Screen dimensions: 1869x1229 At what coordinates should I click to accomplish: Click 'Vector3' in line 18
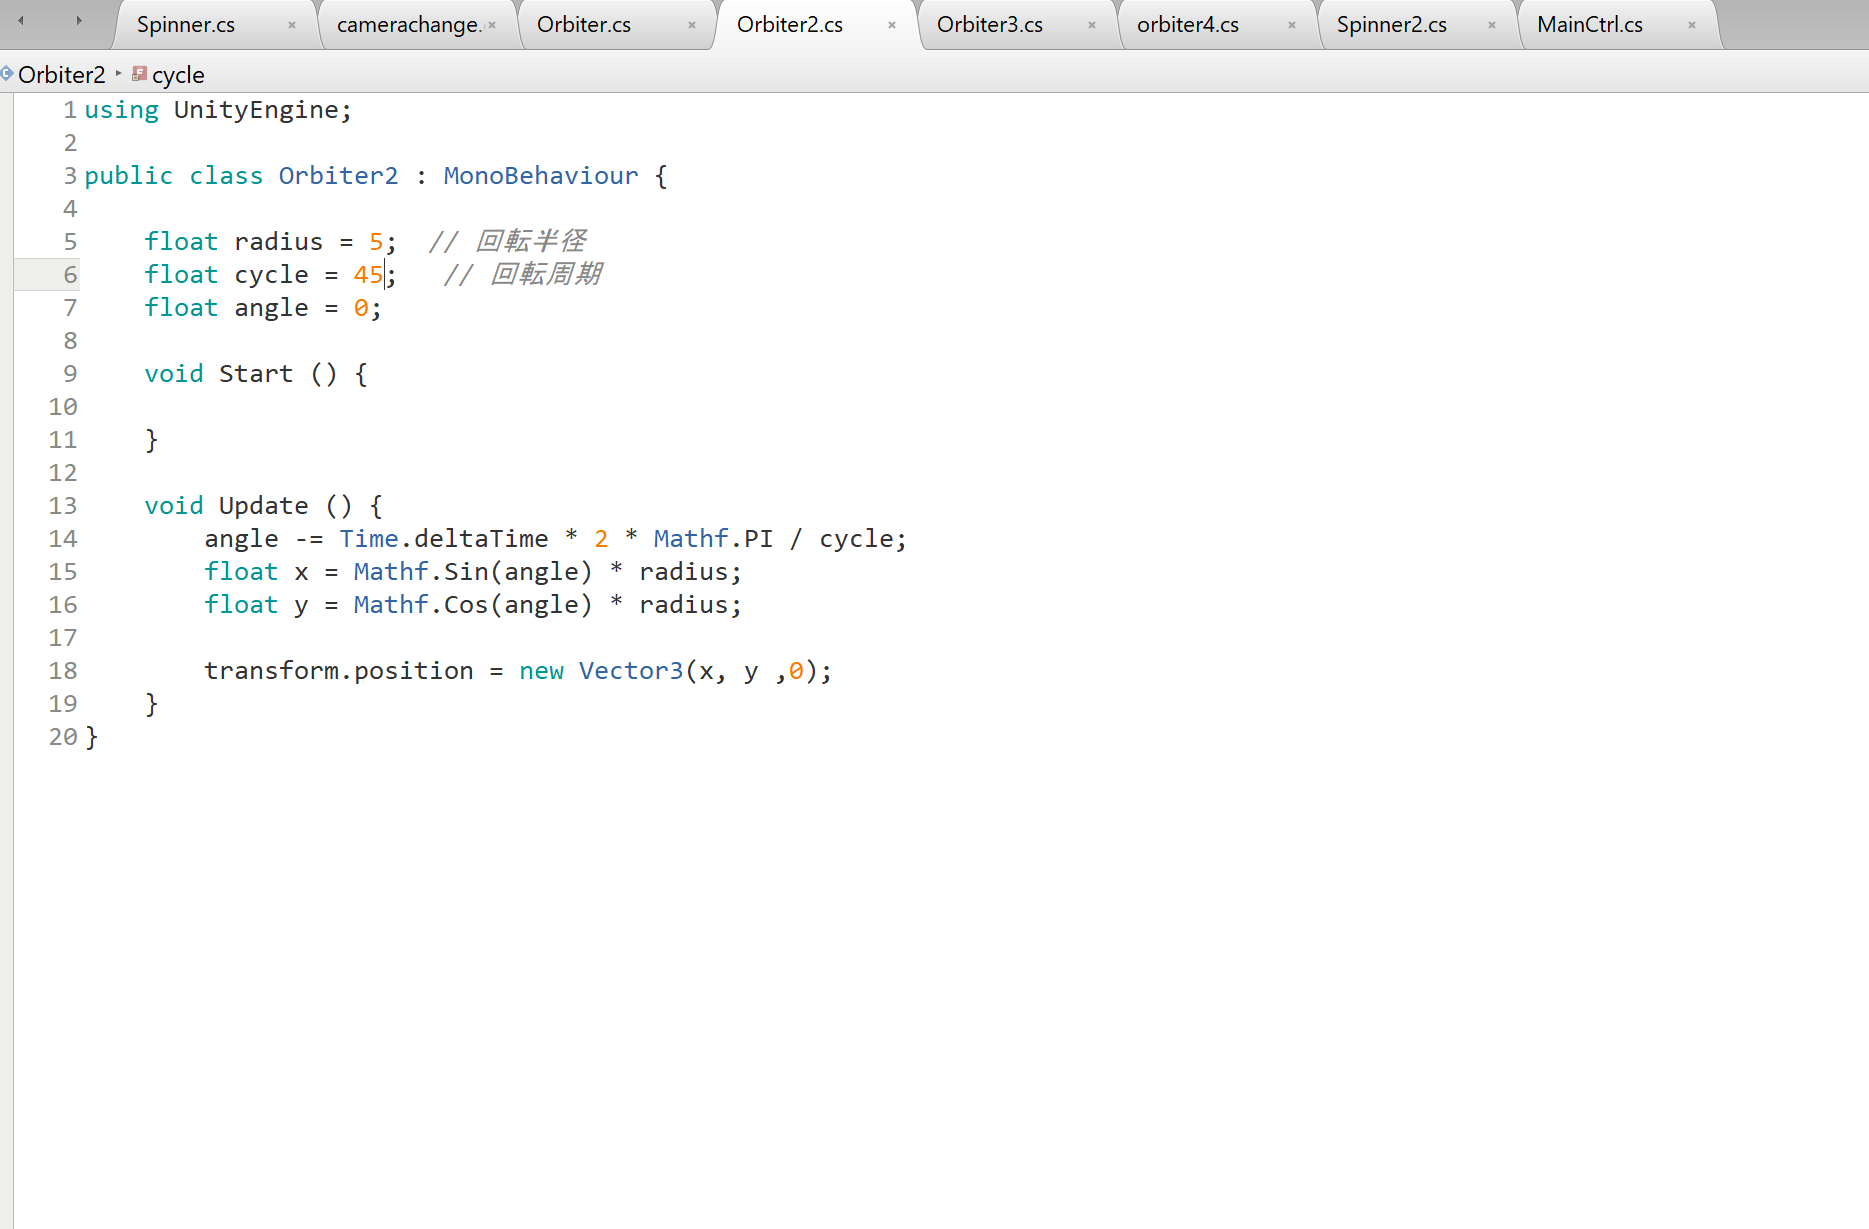tap(631, 671)
